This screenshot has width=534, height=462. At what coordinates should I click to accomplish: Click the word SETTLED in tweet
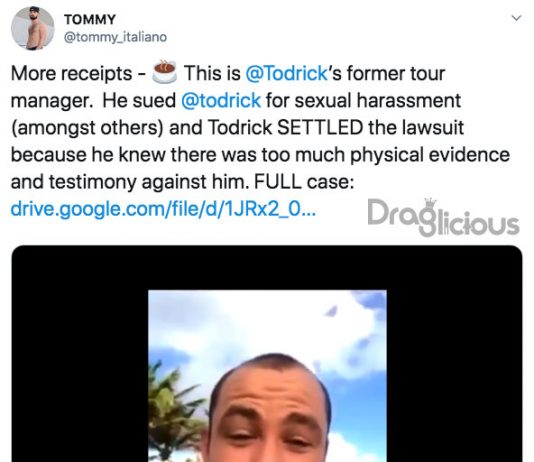click(x=320, y=128)
